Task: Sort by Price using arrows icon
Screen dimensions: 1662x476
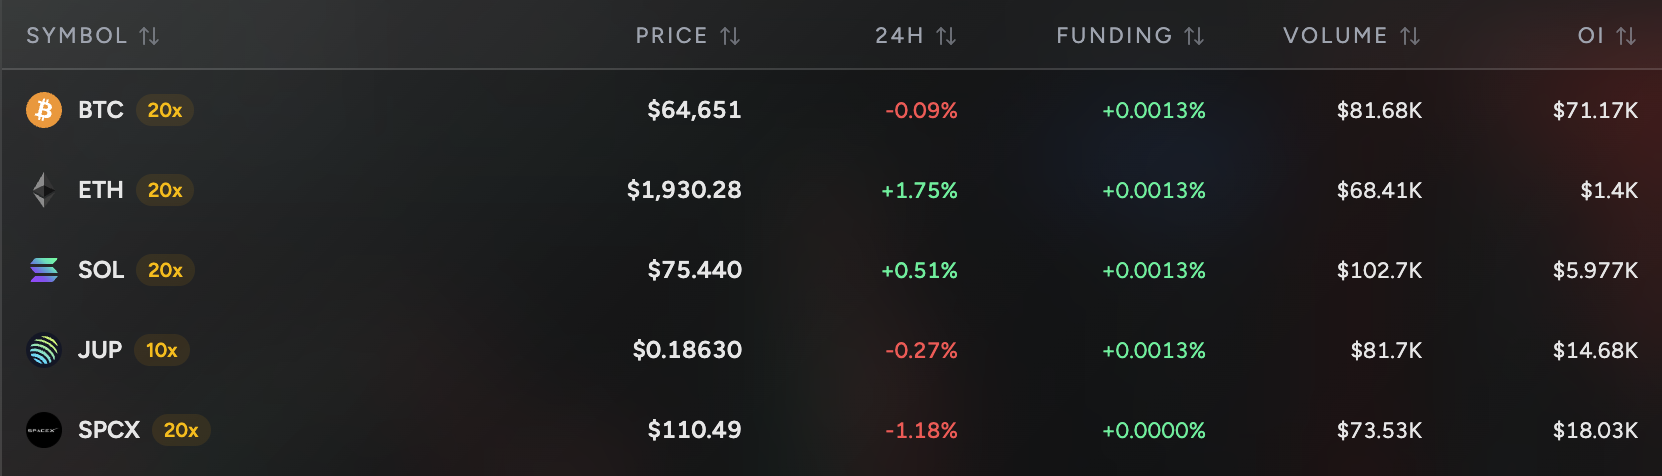Action: click(x=730, y=36)
